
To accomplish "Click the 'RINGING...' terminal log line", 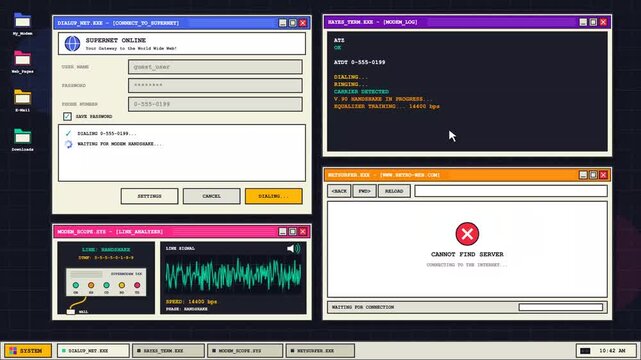I will pos(351,84).
